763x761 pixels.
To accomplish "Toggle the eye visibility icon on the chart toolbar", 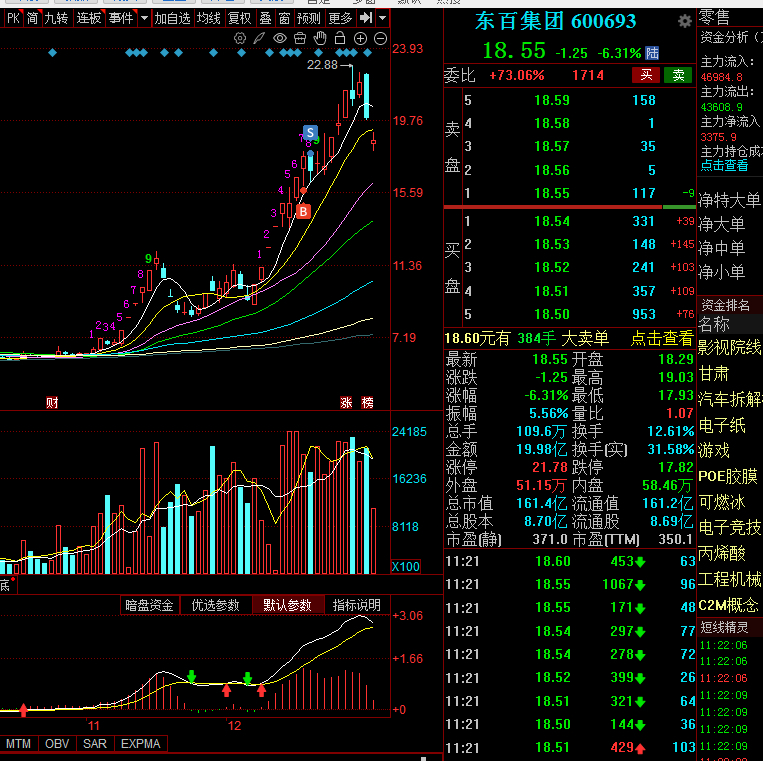I will 280,38.
